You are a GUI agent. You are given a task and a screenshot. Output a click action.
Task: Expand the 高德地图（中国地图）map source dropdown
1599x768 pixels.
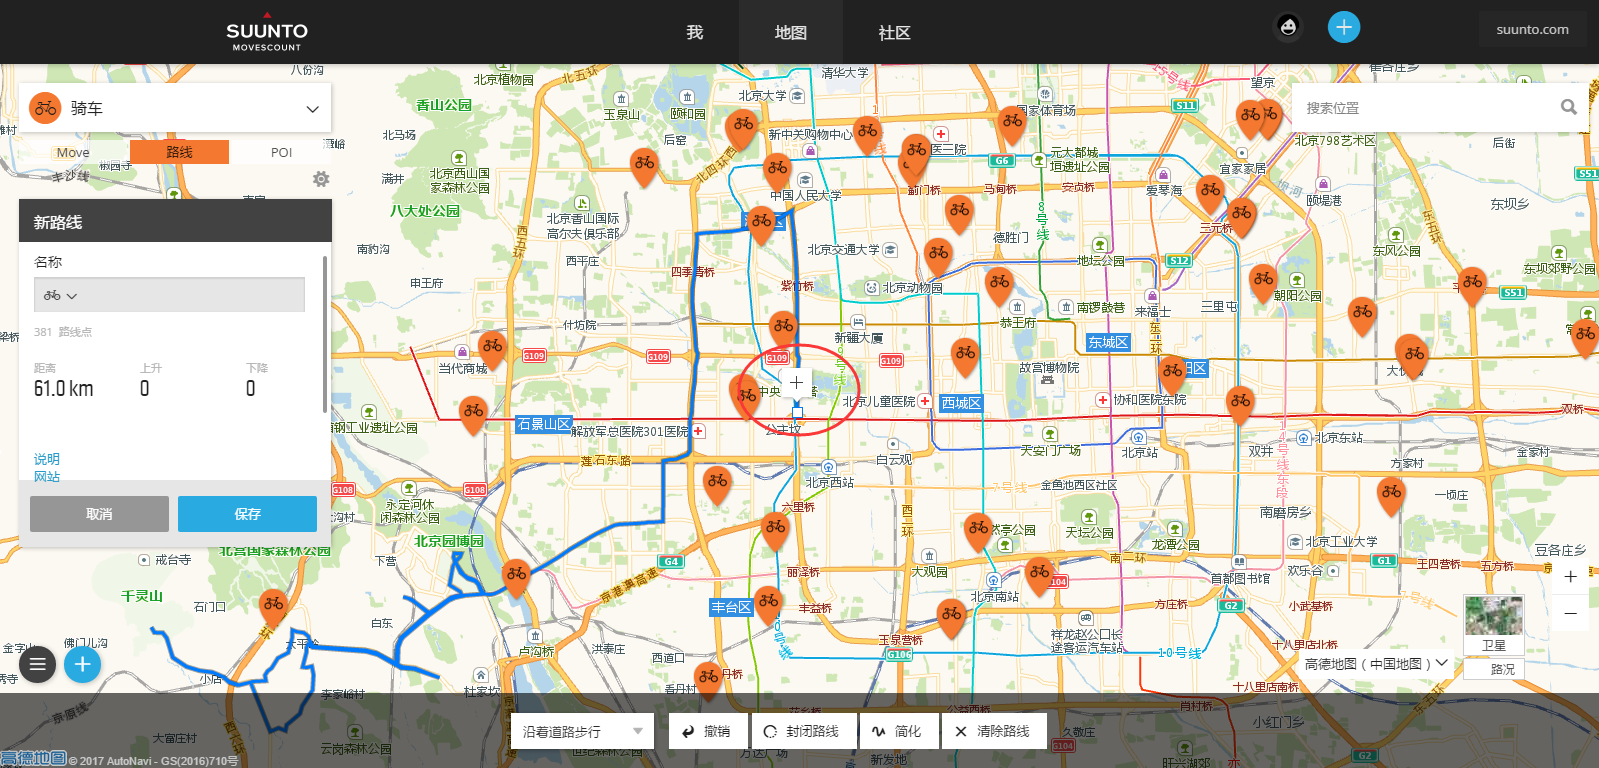click(1377, 663)
